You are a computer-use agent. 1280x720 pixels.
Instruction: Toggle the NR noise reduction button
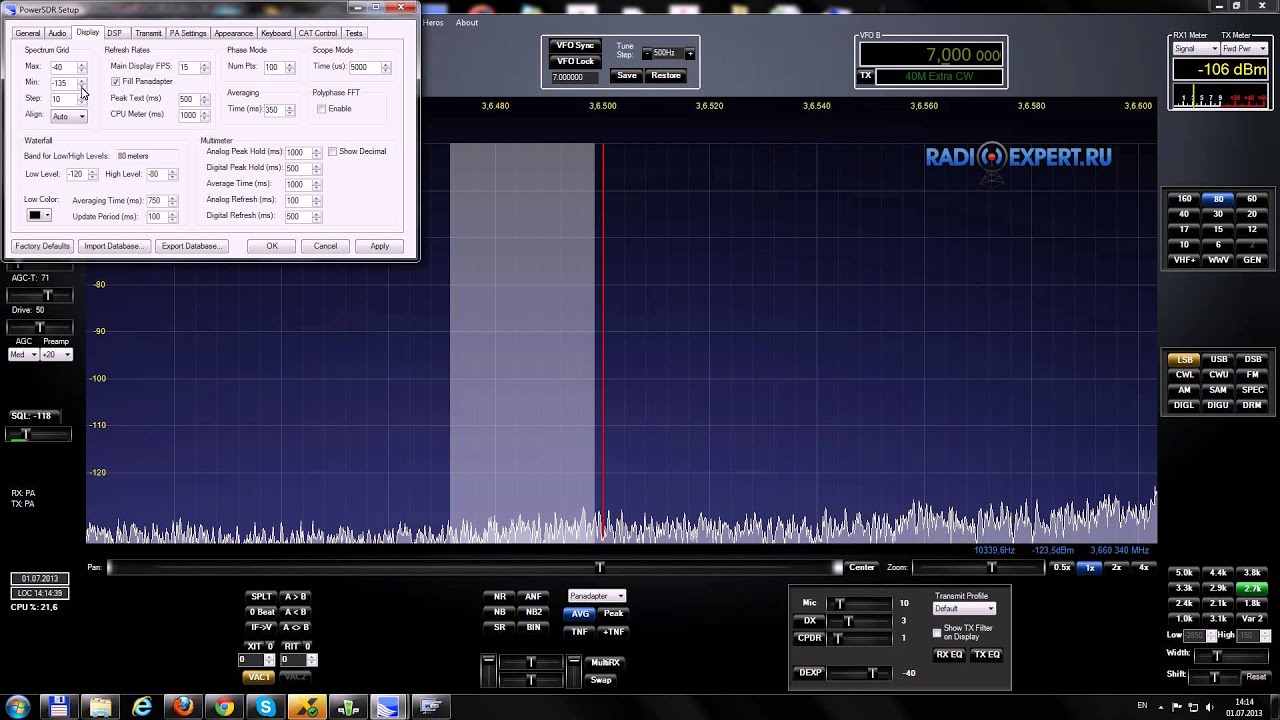coord(500,596)
